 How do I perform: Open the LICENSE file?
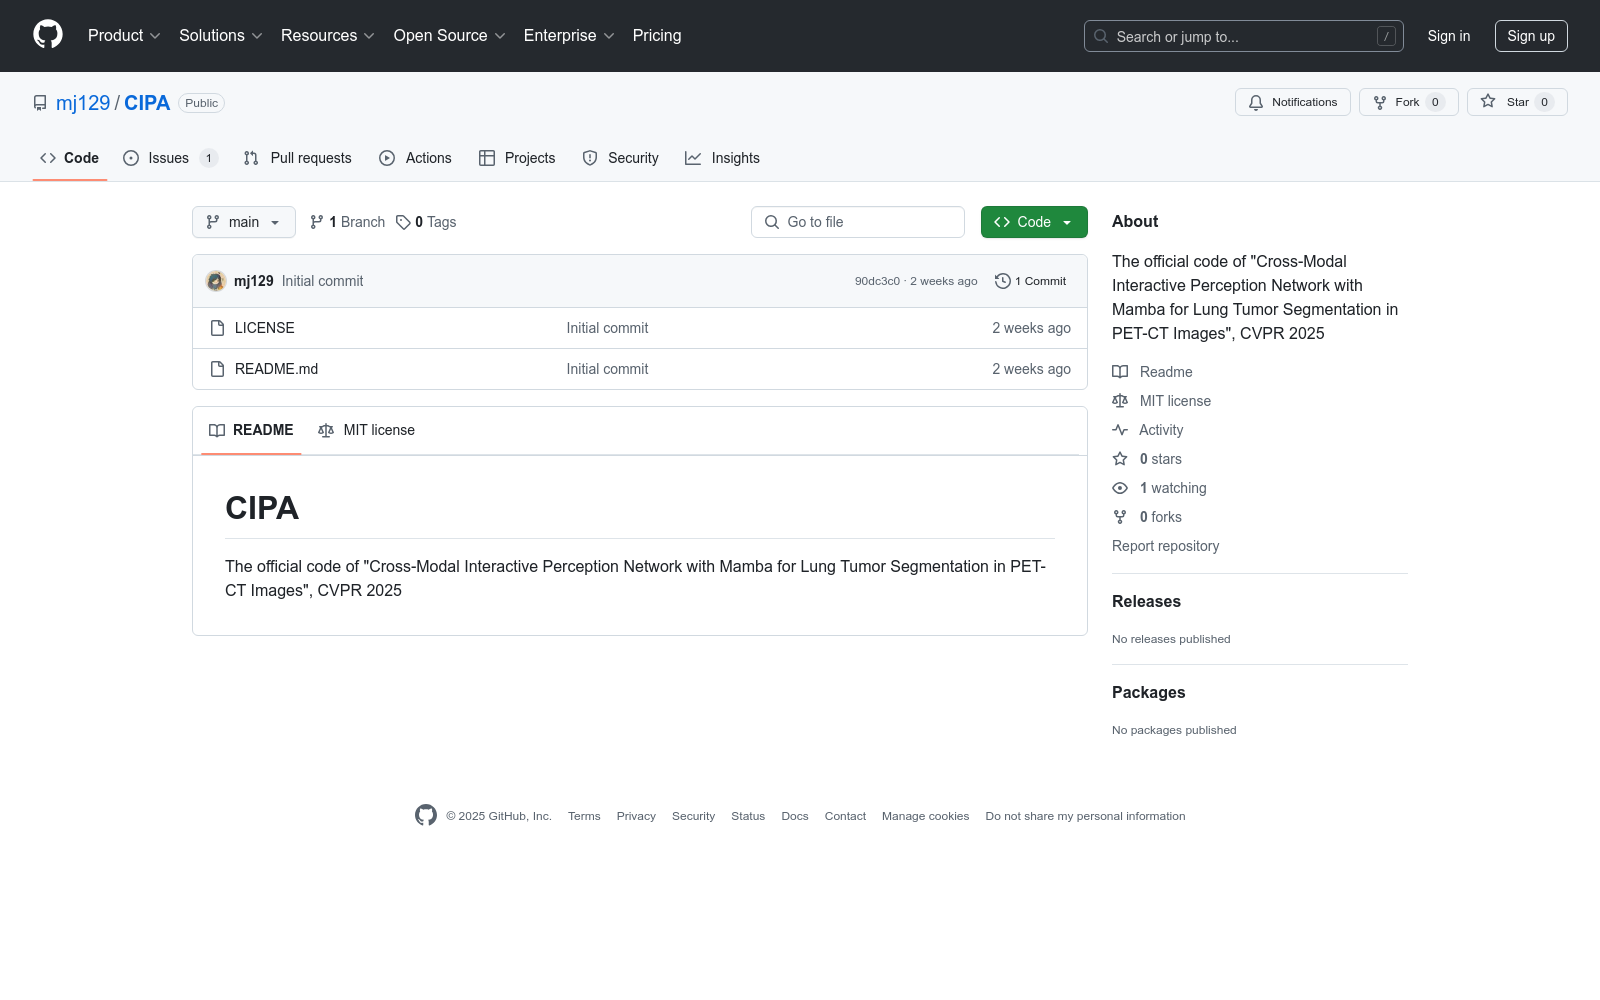(x=264, y=328)
